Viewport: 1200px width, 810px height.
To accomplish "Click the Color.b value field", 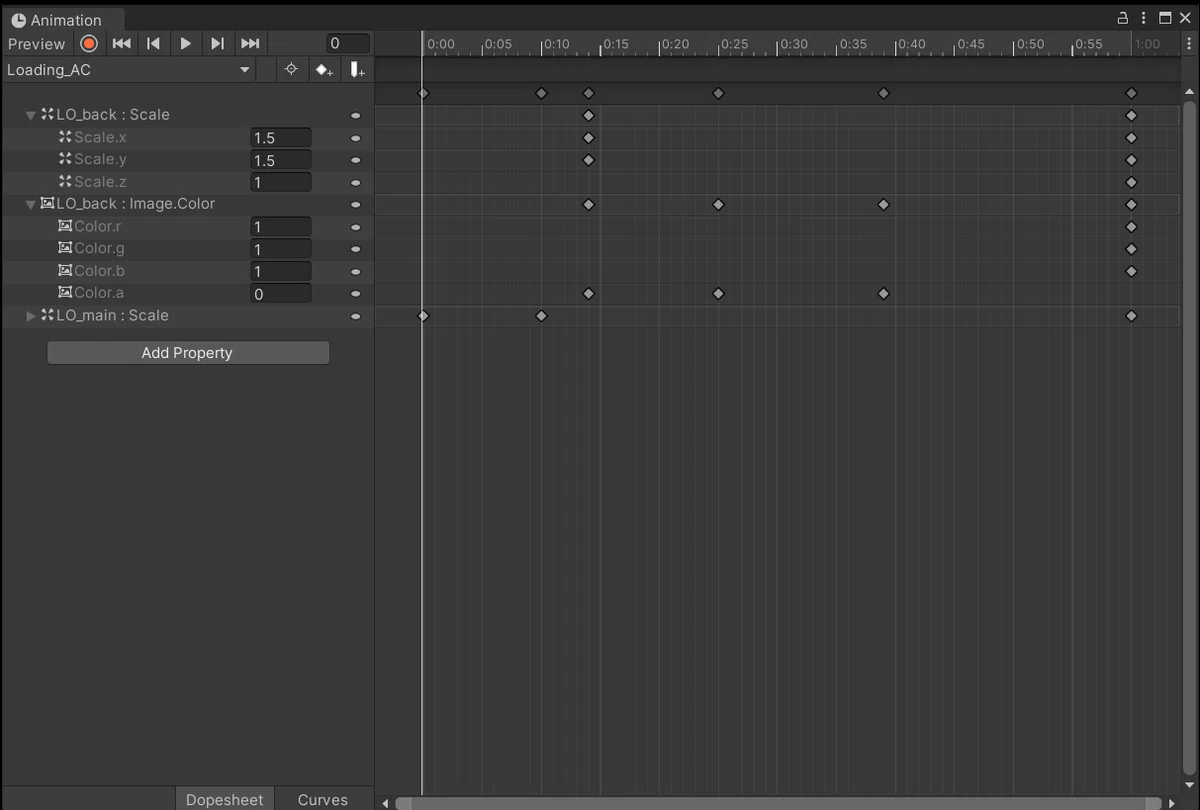I will (x=280, y=271).
